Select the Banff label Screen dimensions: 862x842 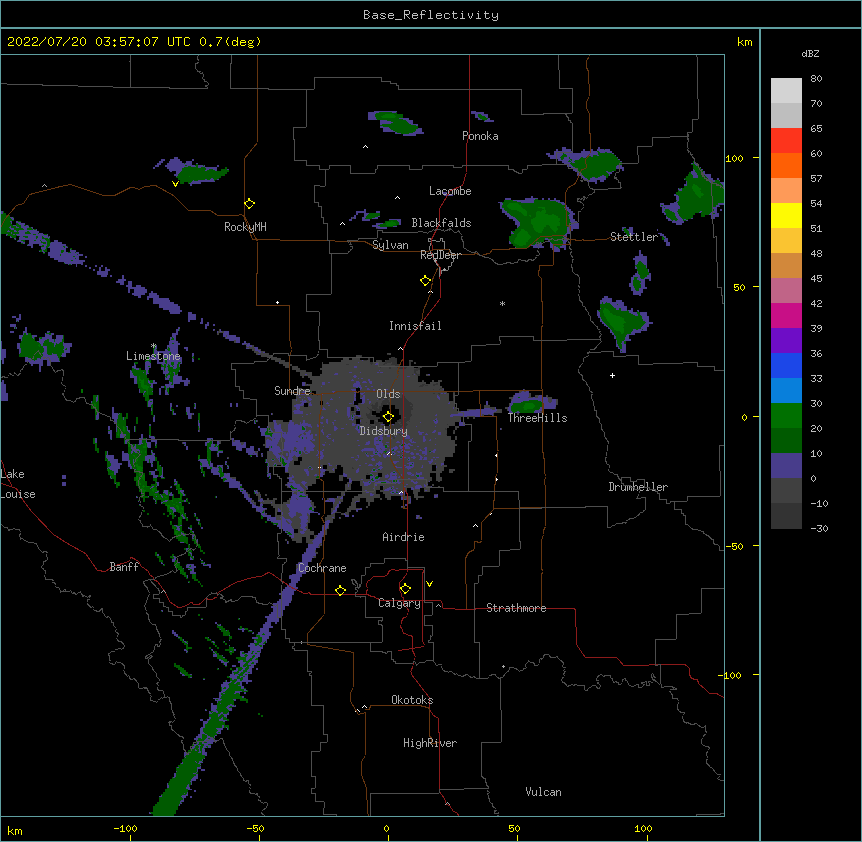(124, 567)
